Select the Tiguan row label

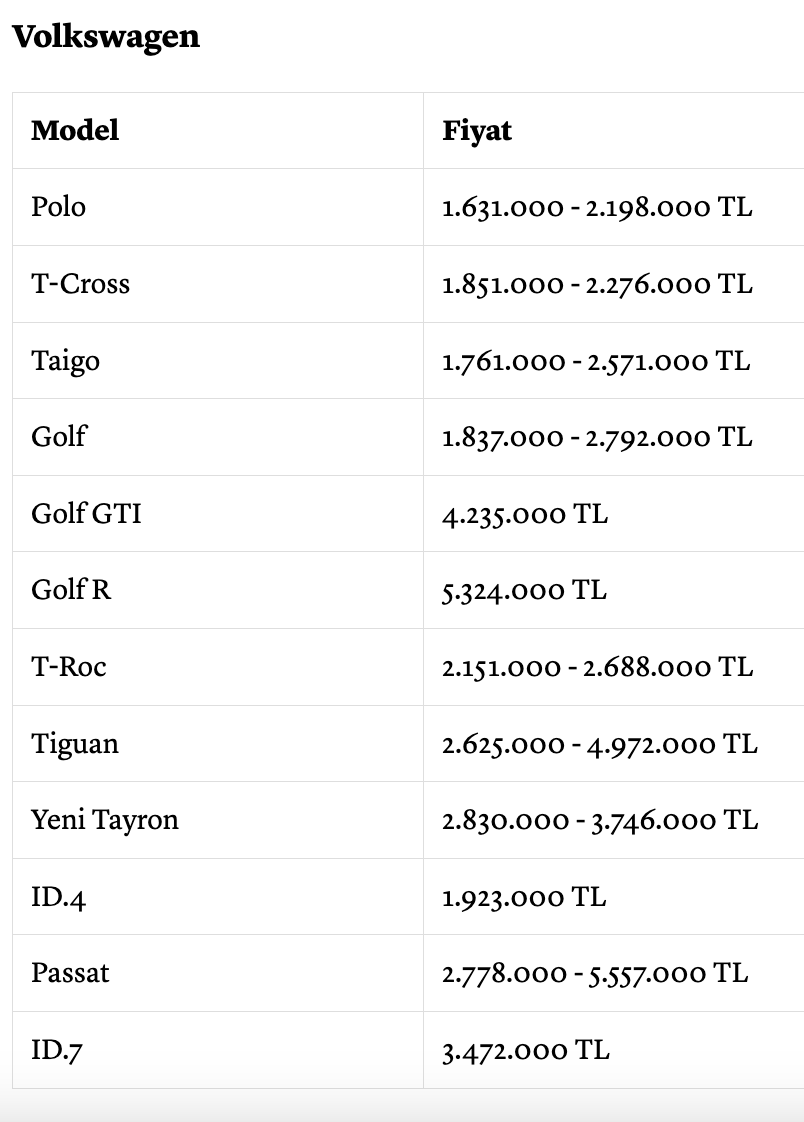(75, 743)
